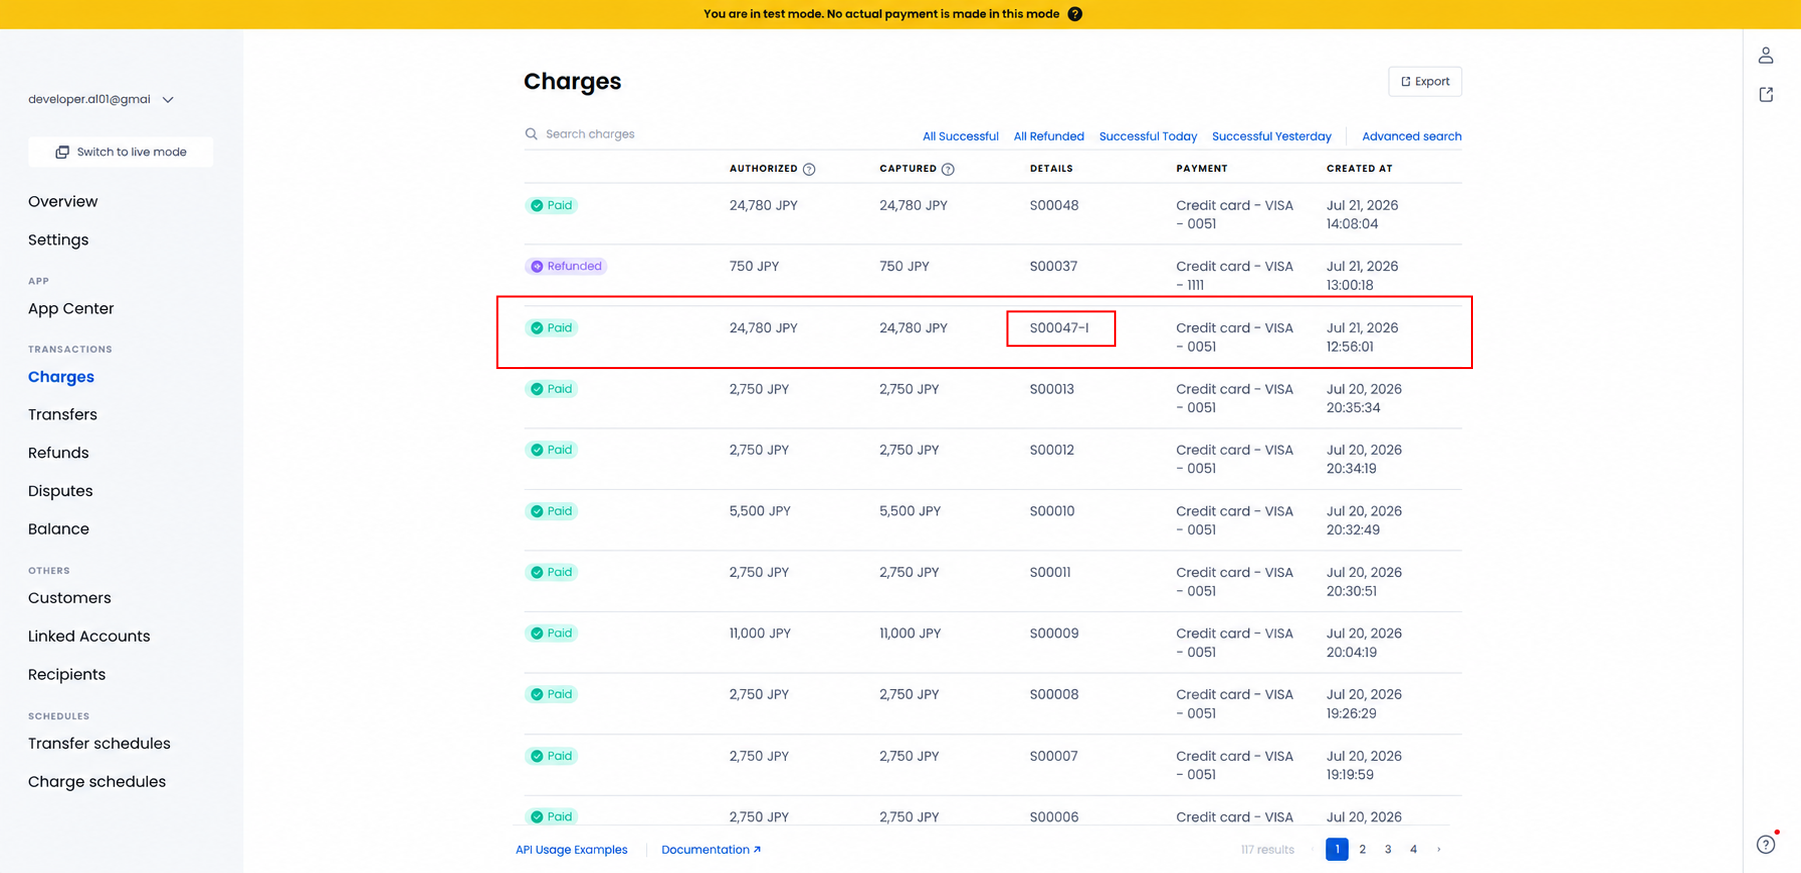Click created date Jul 21, 2026 14:08:04

click(x=1362, y=214)
